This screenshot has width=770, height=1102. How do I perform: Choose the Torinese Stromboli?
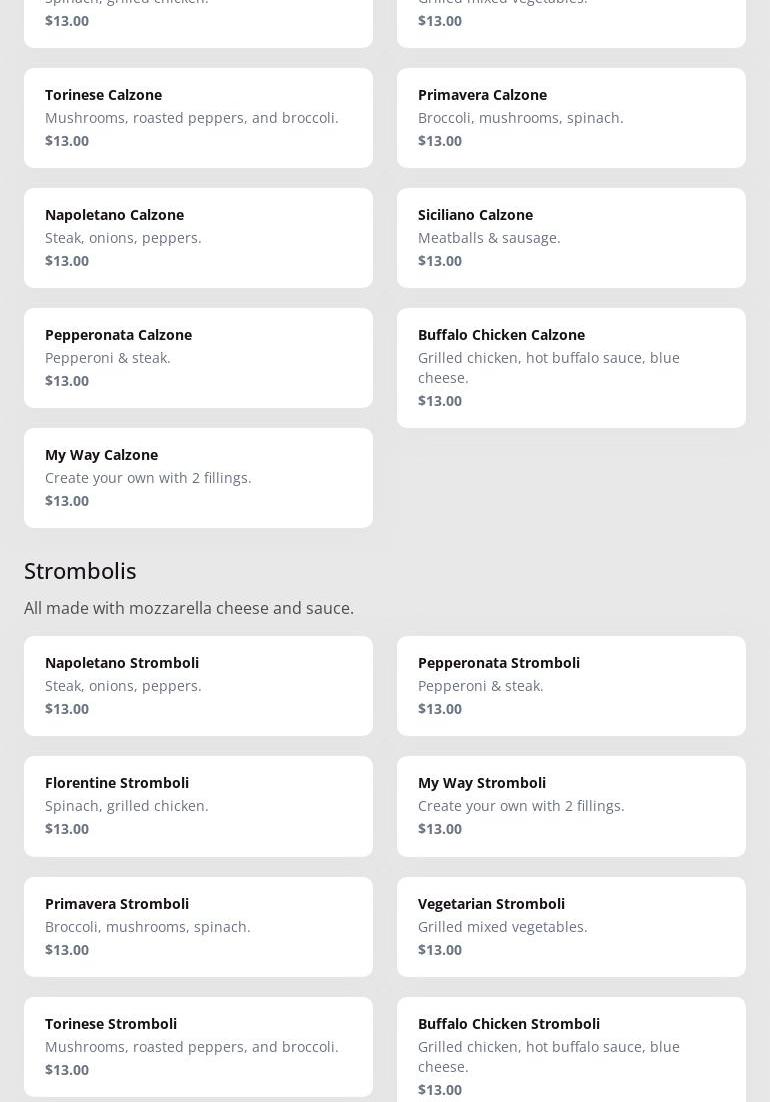[198, 1046]
